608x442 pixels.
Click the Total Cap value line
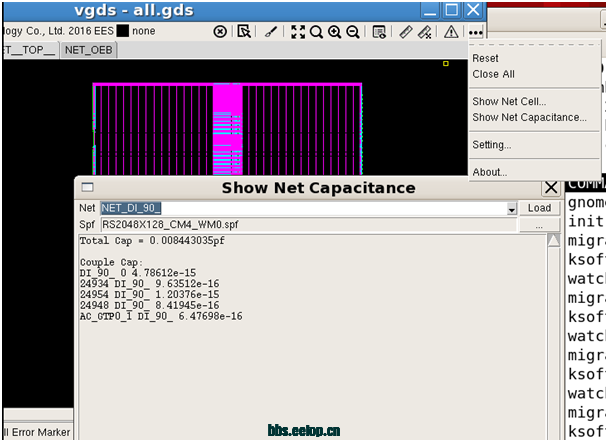point(152,241)
